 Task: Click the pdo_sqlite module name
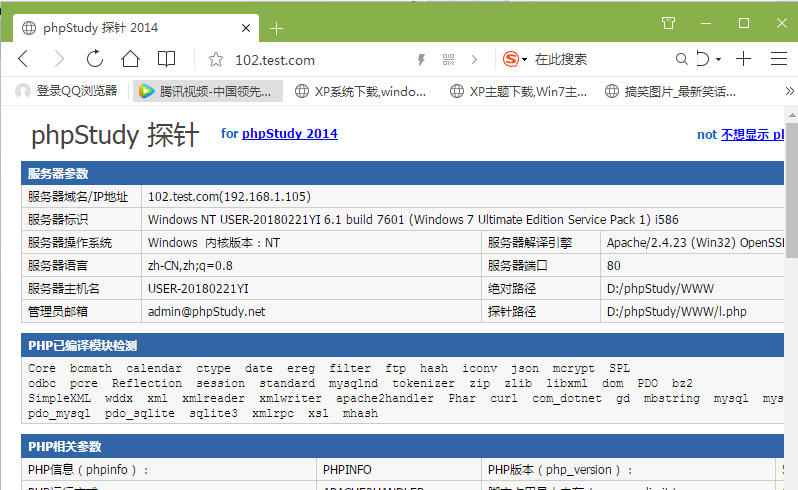[139, 414]
